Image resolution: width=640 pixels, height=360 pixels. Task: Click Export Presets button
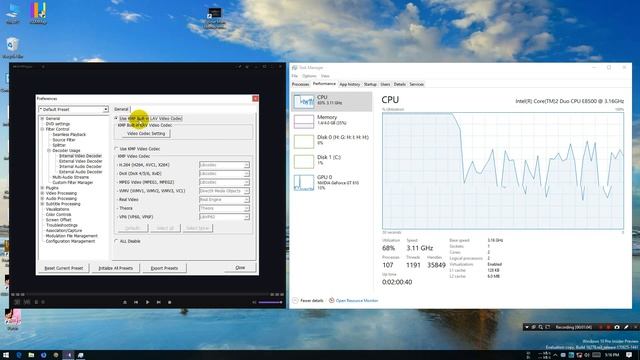(164, 268)
